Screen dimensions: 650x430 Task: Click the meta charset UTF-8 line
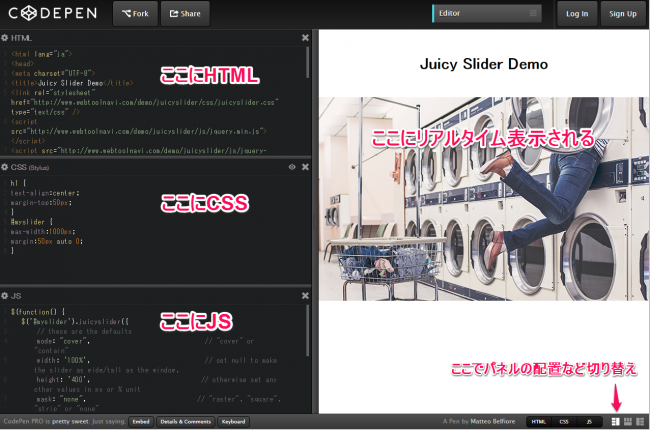53,73
